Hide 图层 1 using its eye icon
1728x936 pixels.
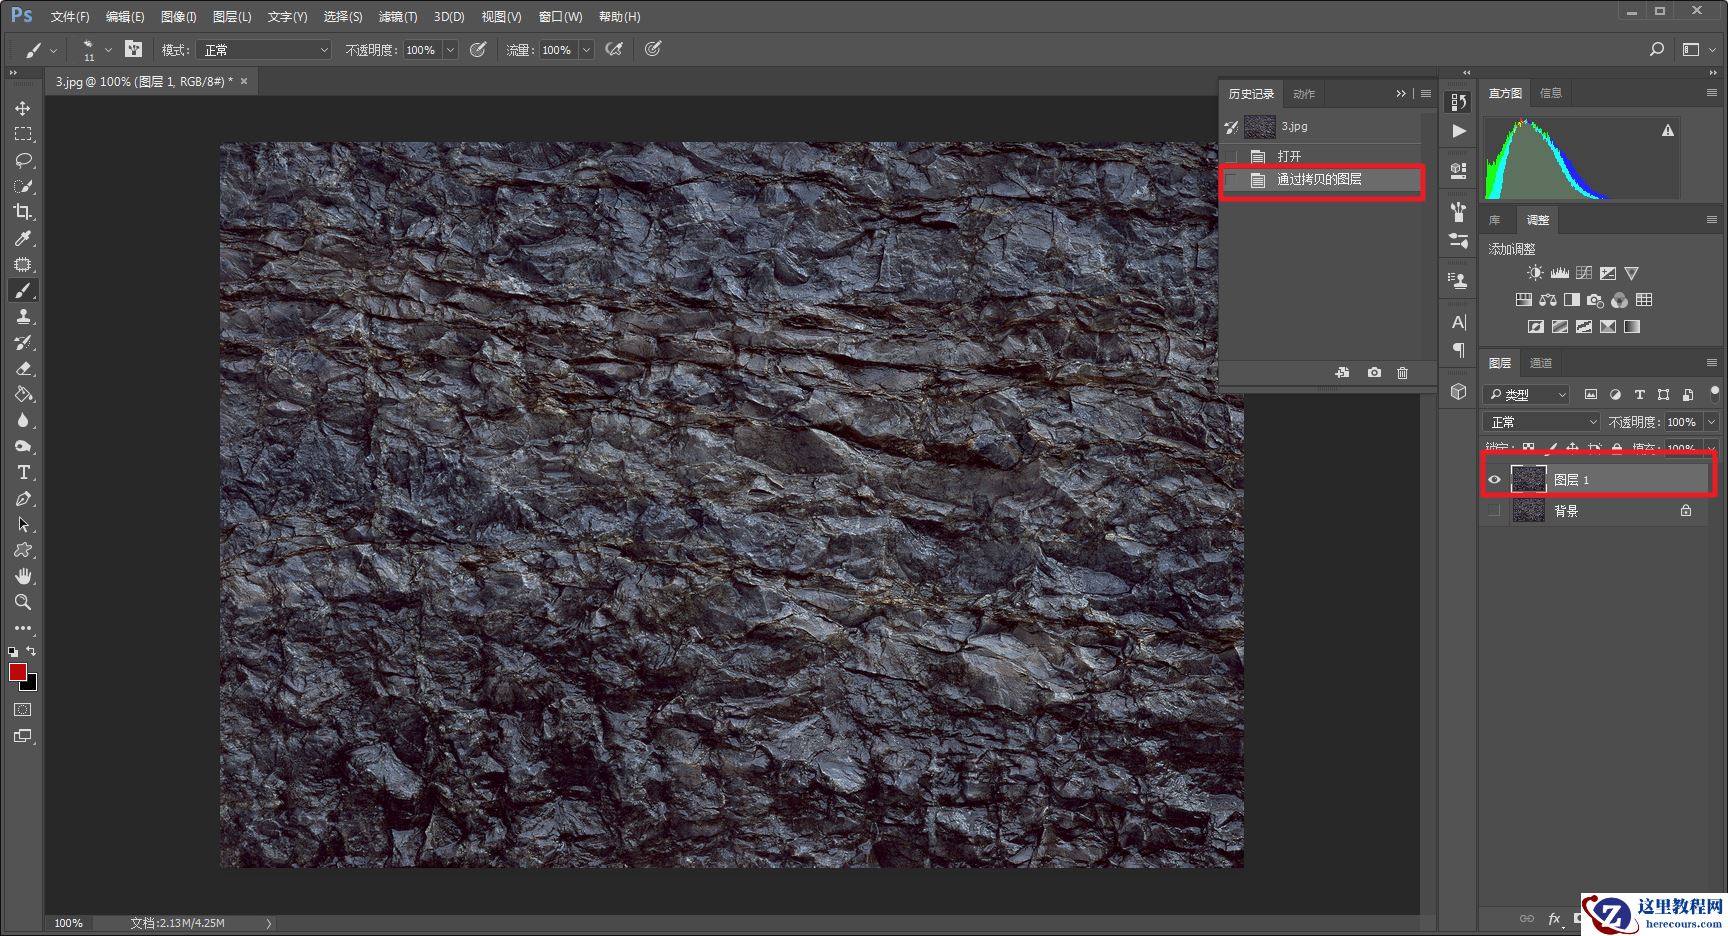(x=1494, y=480)
